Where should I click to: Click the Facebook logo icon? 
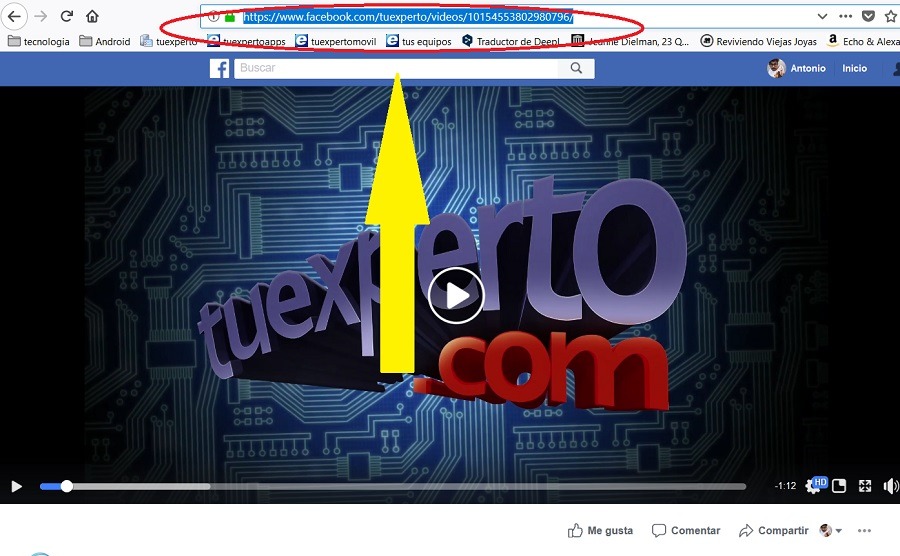pyautogui.click(x=219, y=68)
